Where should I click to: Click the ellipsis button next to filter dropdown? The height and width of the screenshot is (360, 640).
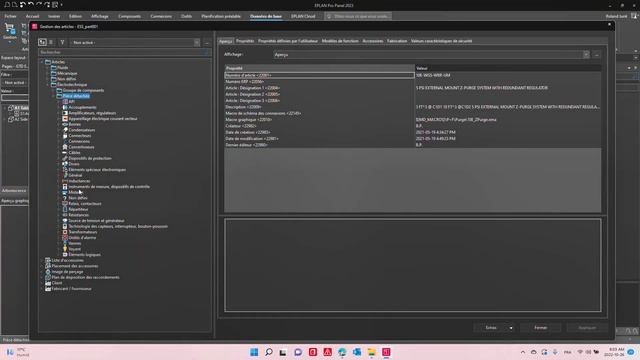[x=207, y=42]
